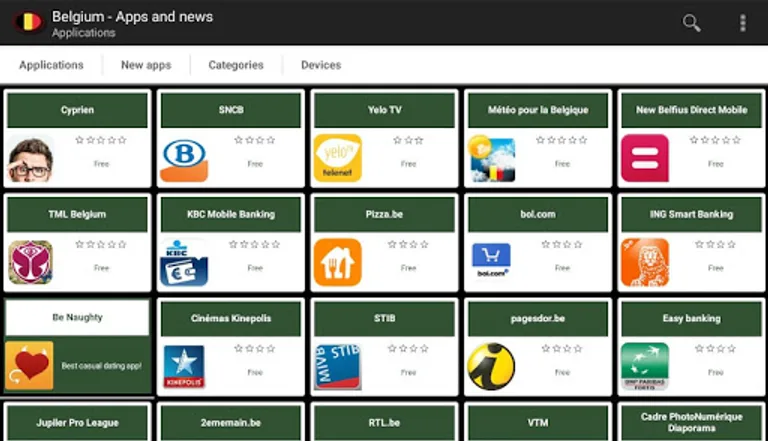Click the Free label under pagesdor.be
The height and width of the screenshot is (441, 768).
pos(562,372)
